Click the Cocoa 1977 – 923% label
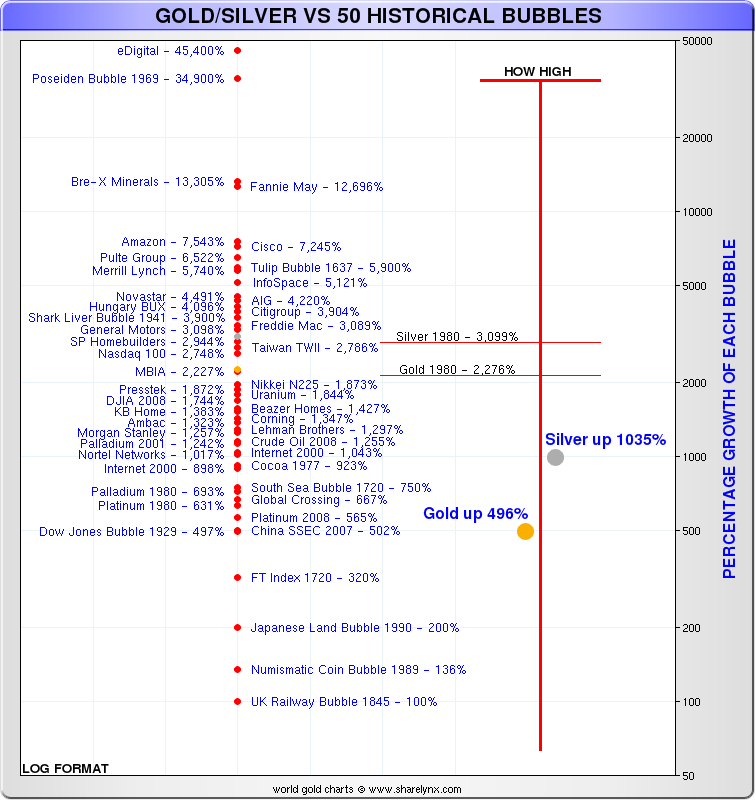The width and height of the screenshot is (755, 800). pyautogui.click(x=309, y=466)
